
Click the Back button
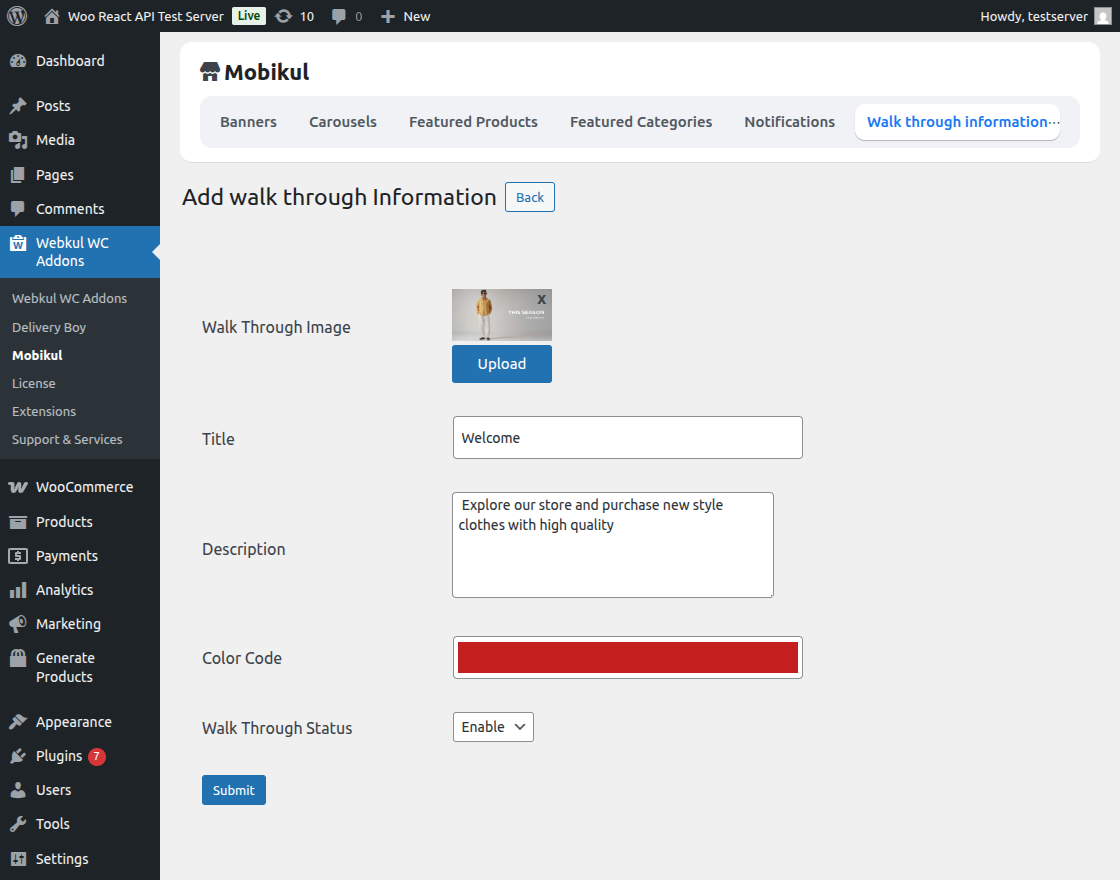pos(530,197)
